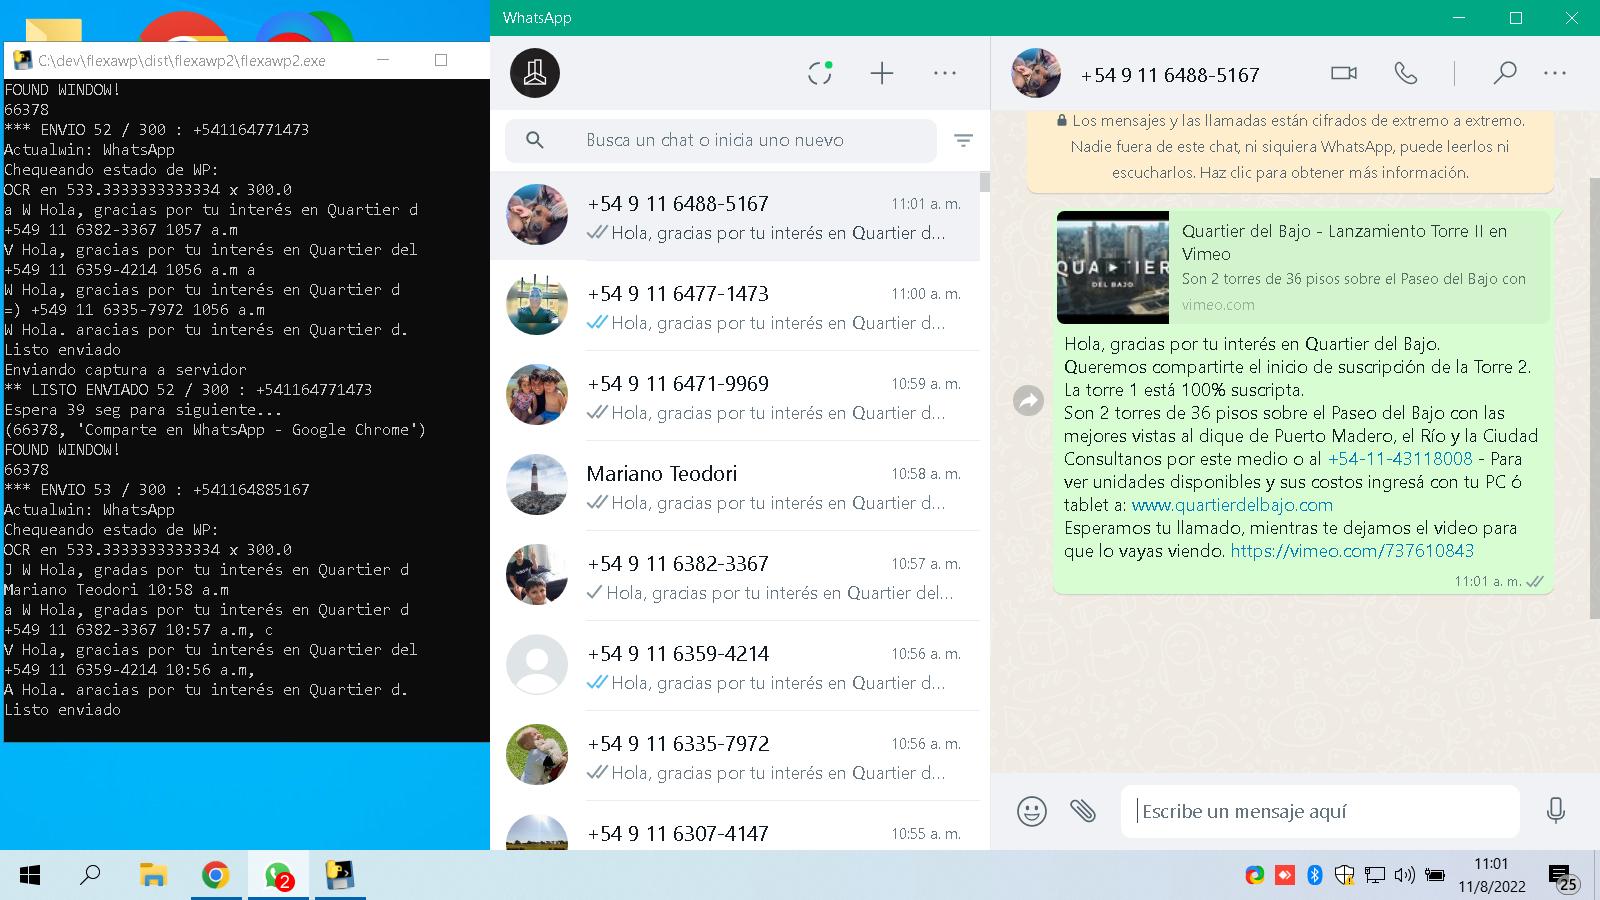This screenshot has width=1600, height=900.
Task: Click the message input field
Action: (x=1320, y=811)
